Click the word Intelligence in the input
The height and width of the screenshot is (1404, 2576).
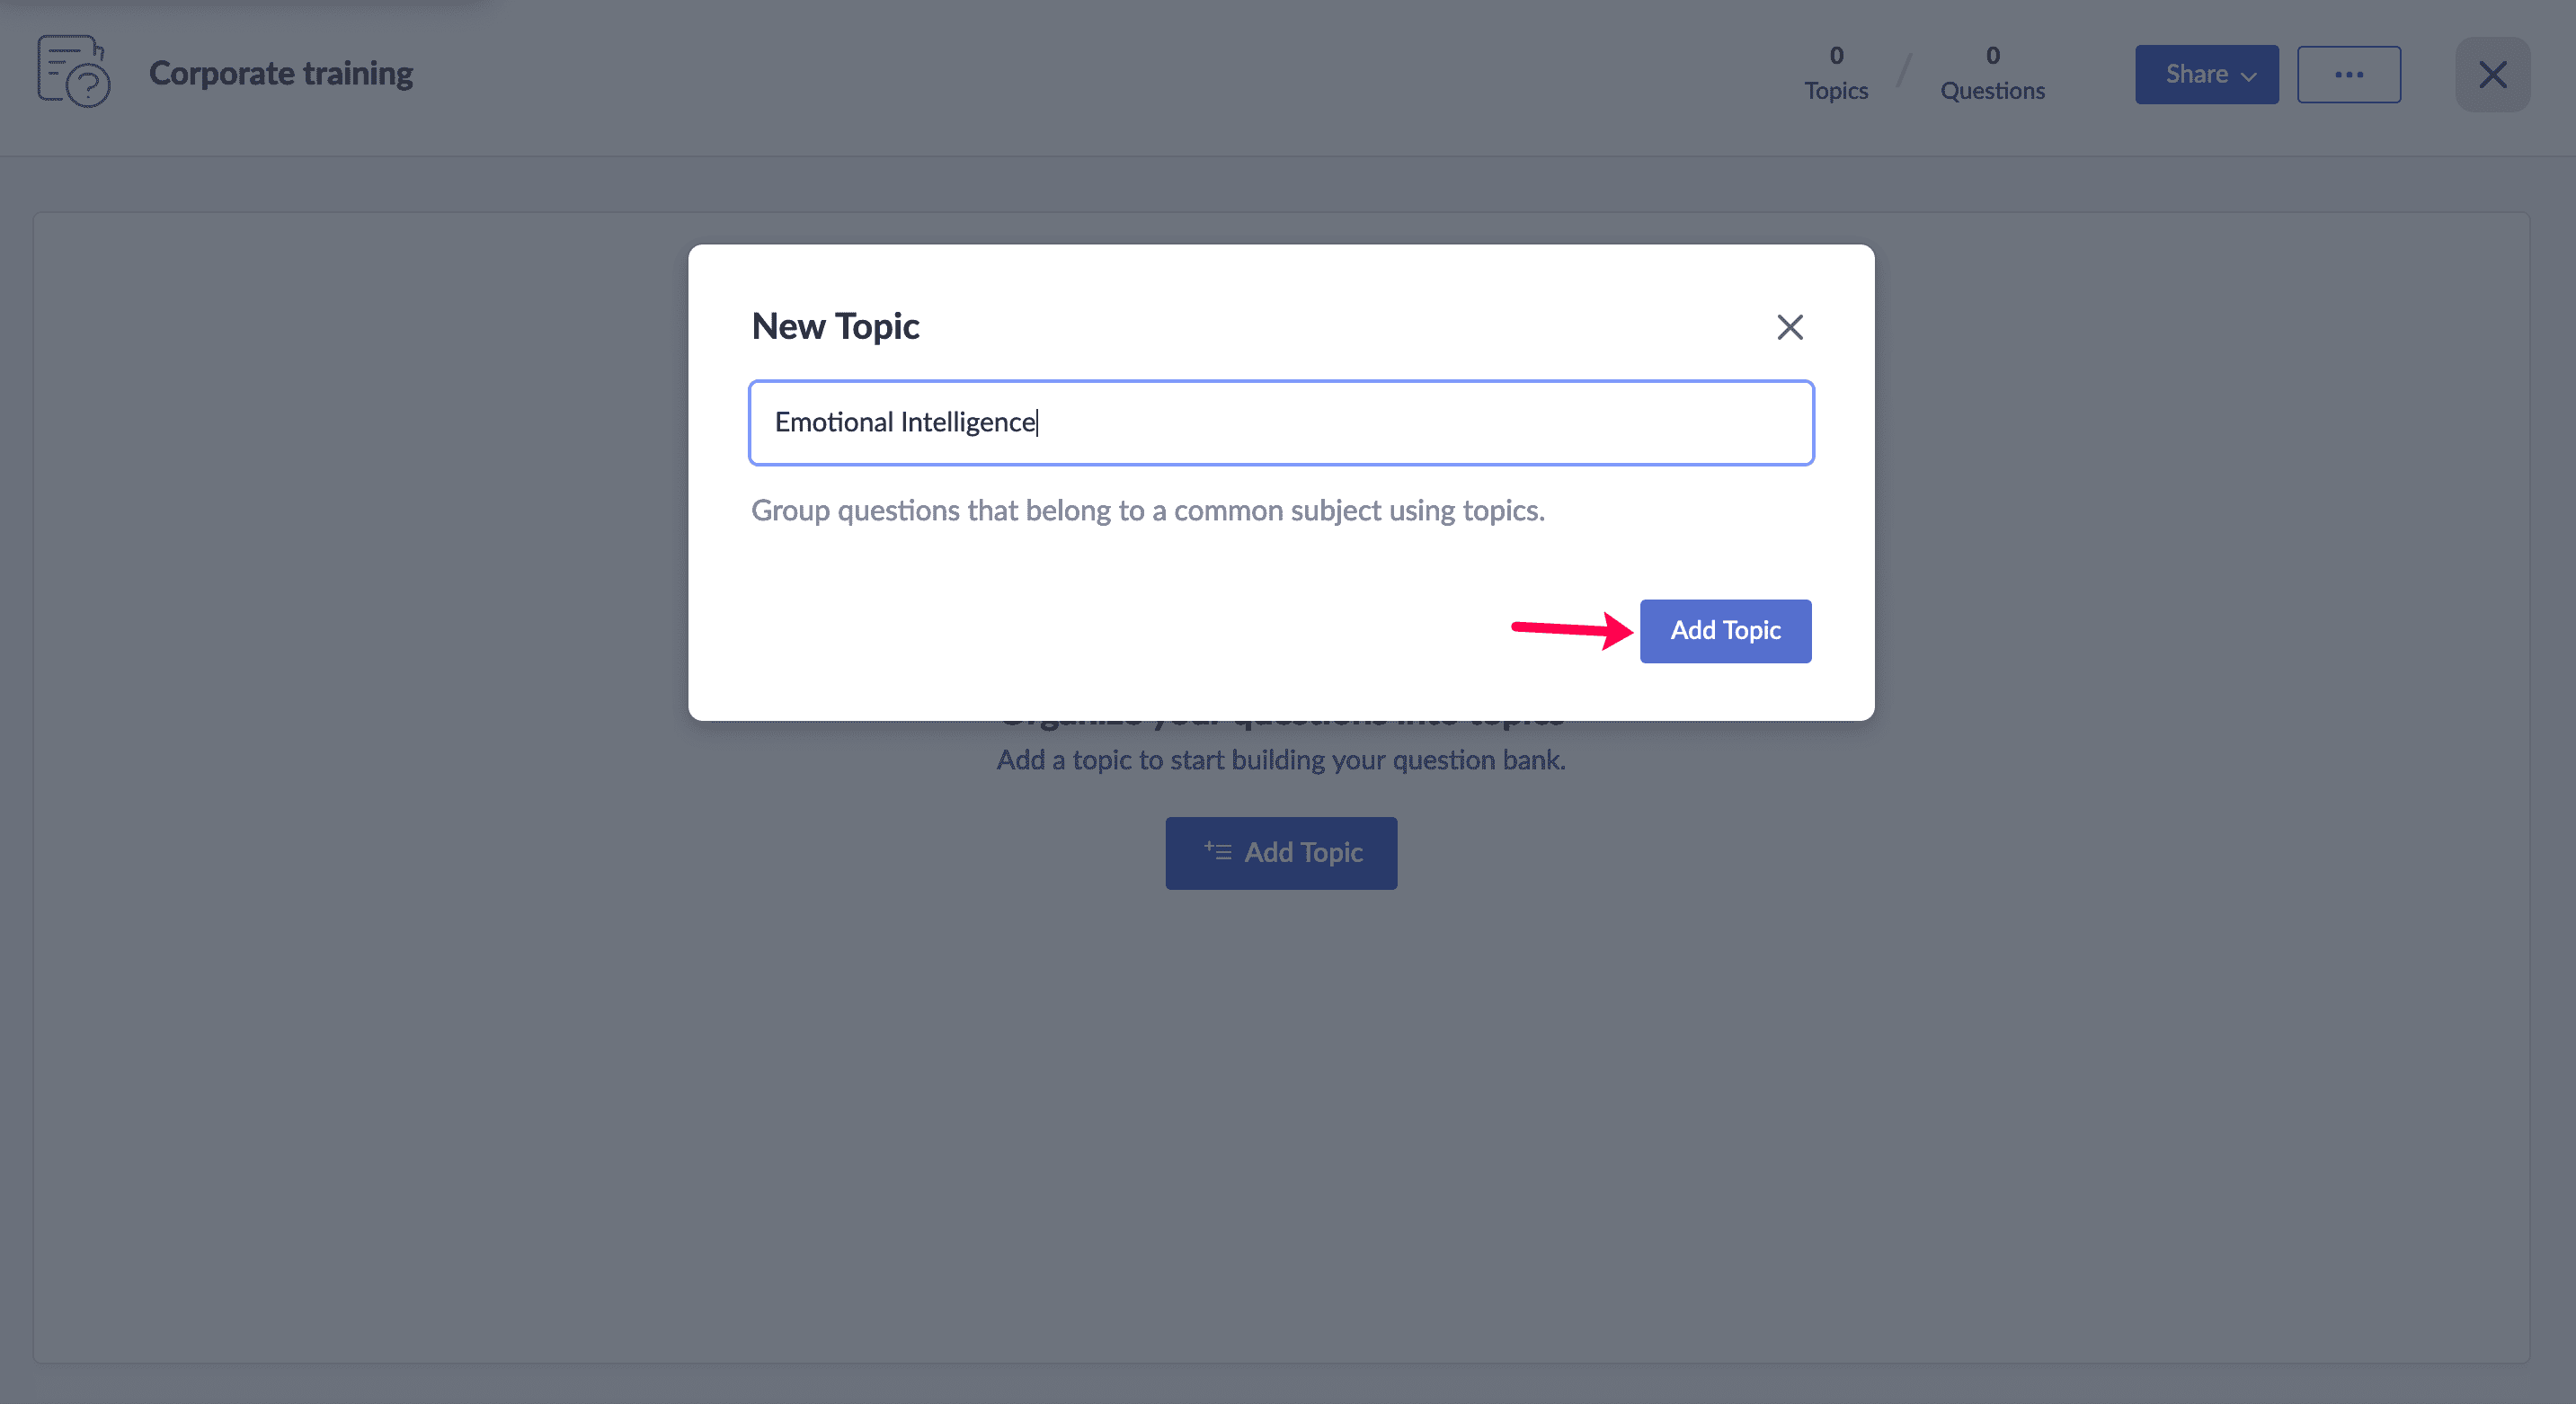[967, 423]
